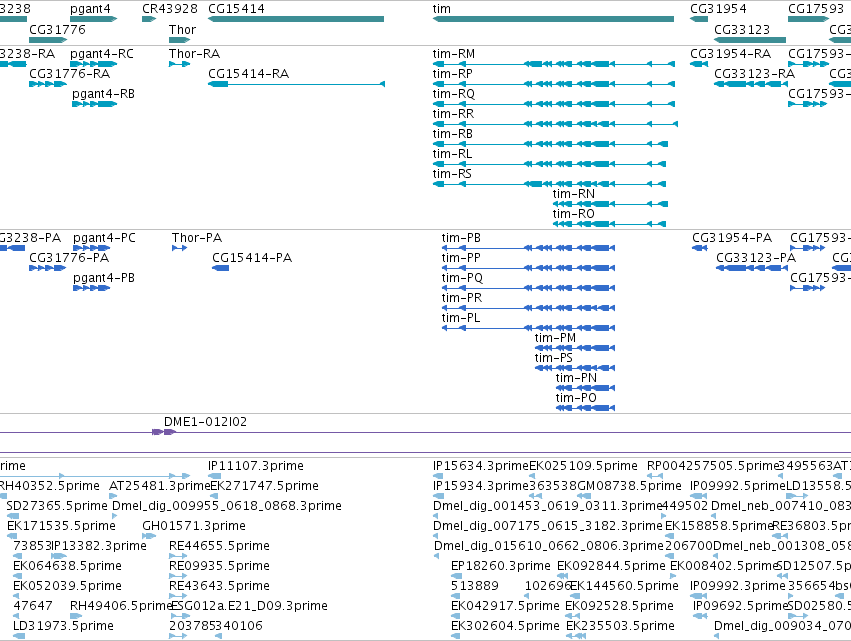This screenshot has width=851, height=641.
Task: Click the IP09692.5prime EST
Action: click(700, 617)
